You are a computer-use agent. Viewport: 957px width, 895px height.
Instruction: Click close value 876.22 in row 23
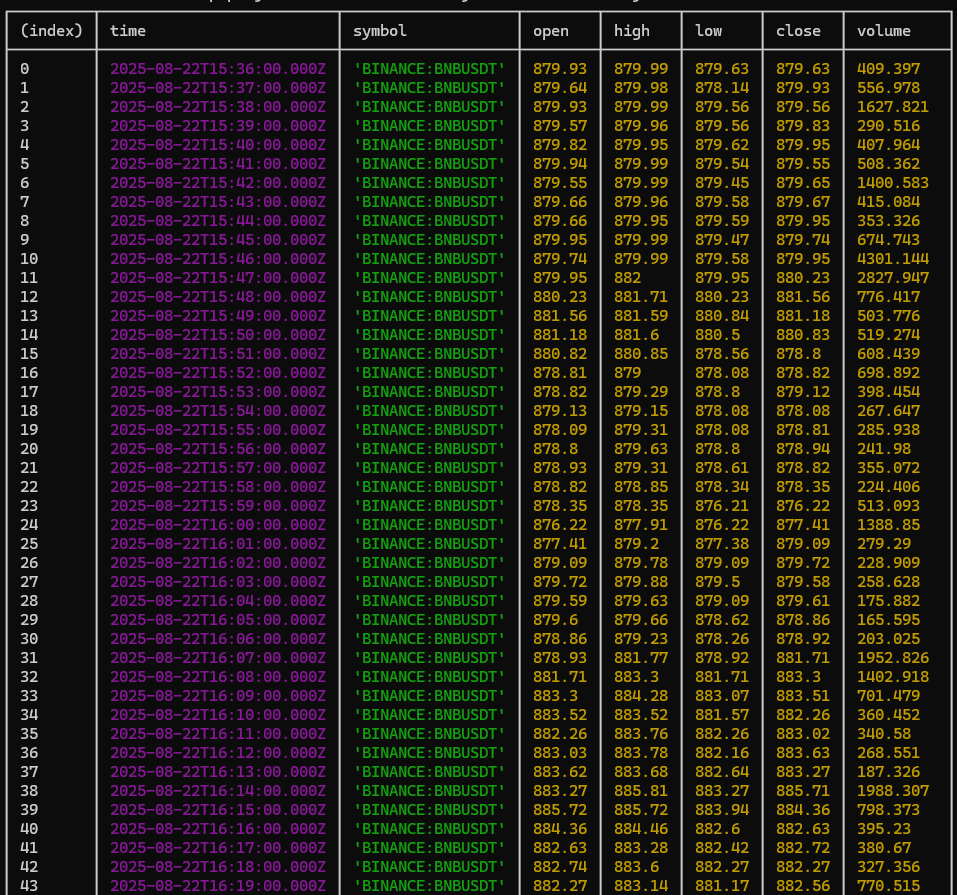[803, 506]
